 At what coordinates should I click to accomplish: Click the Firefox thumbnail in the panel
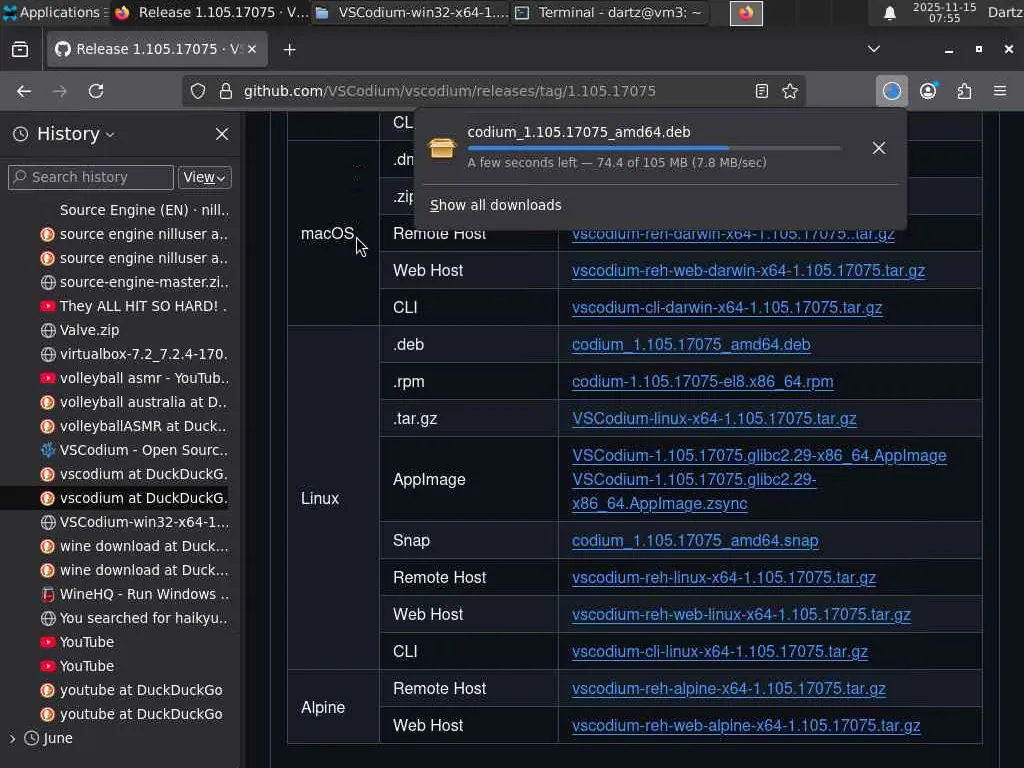pos(746,13)
